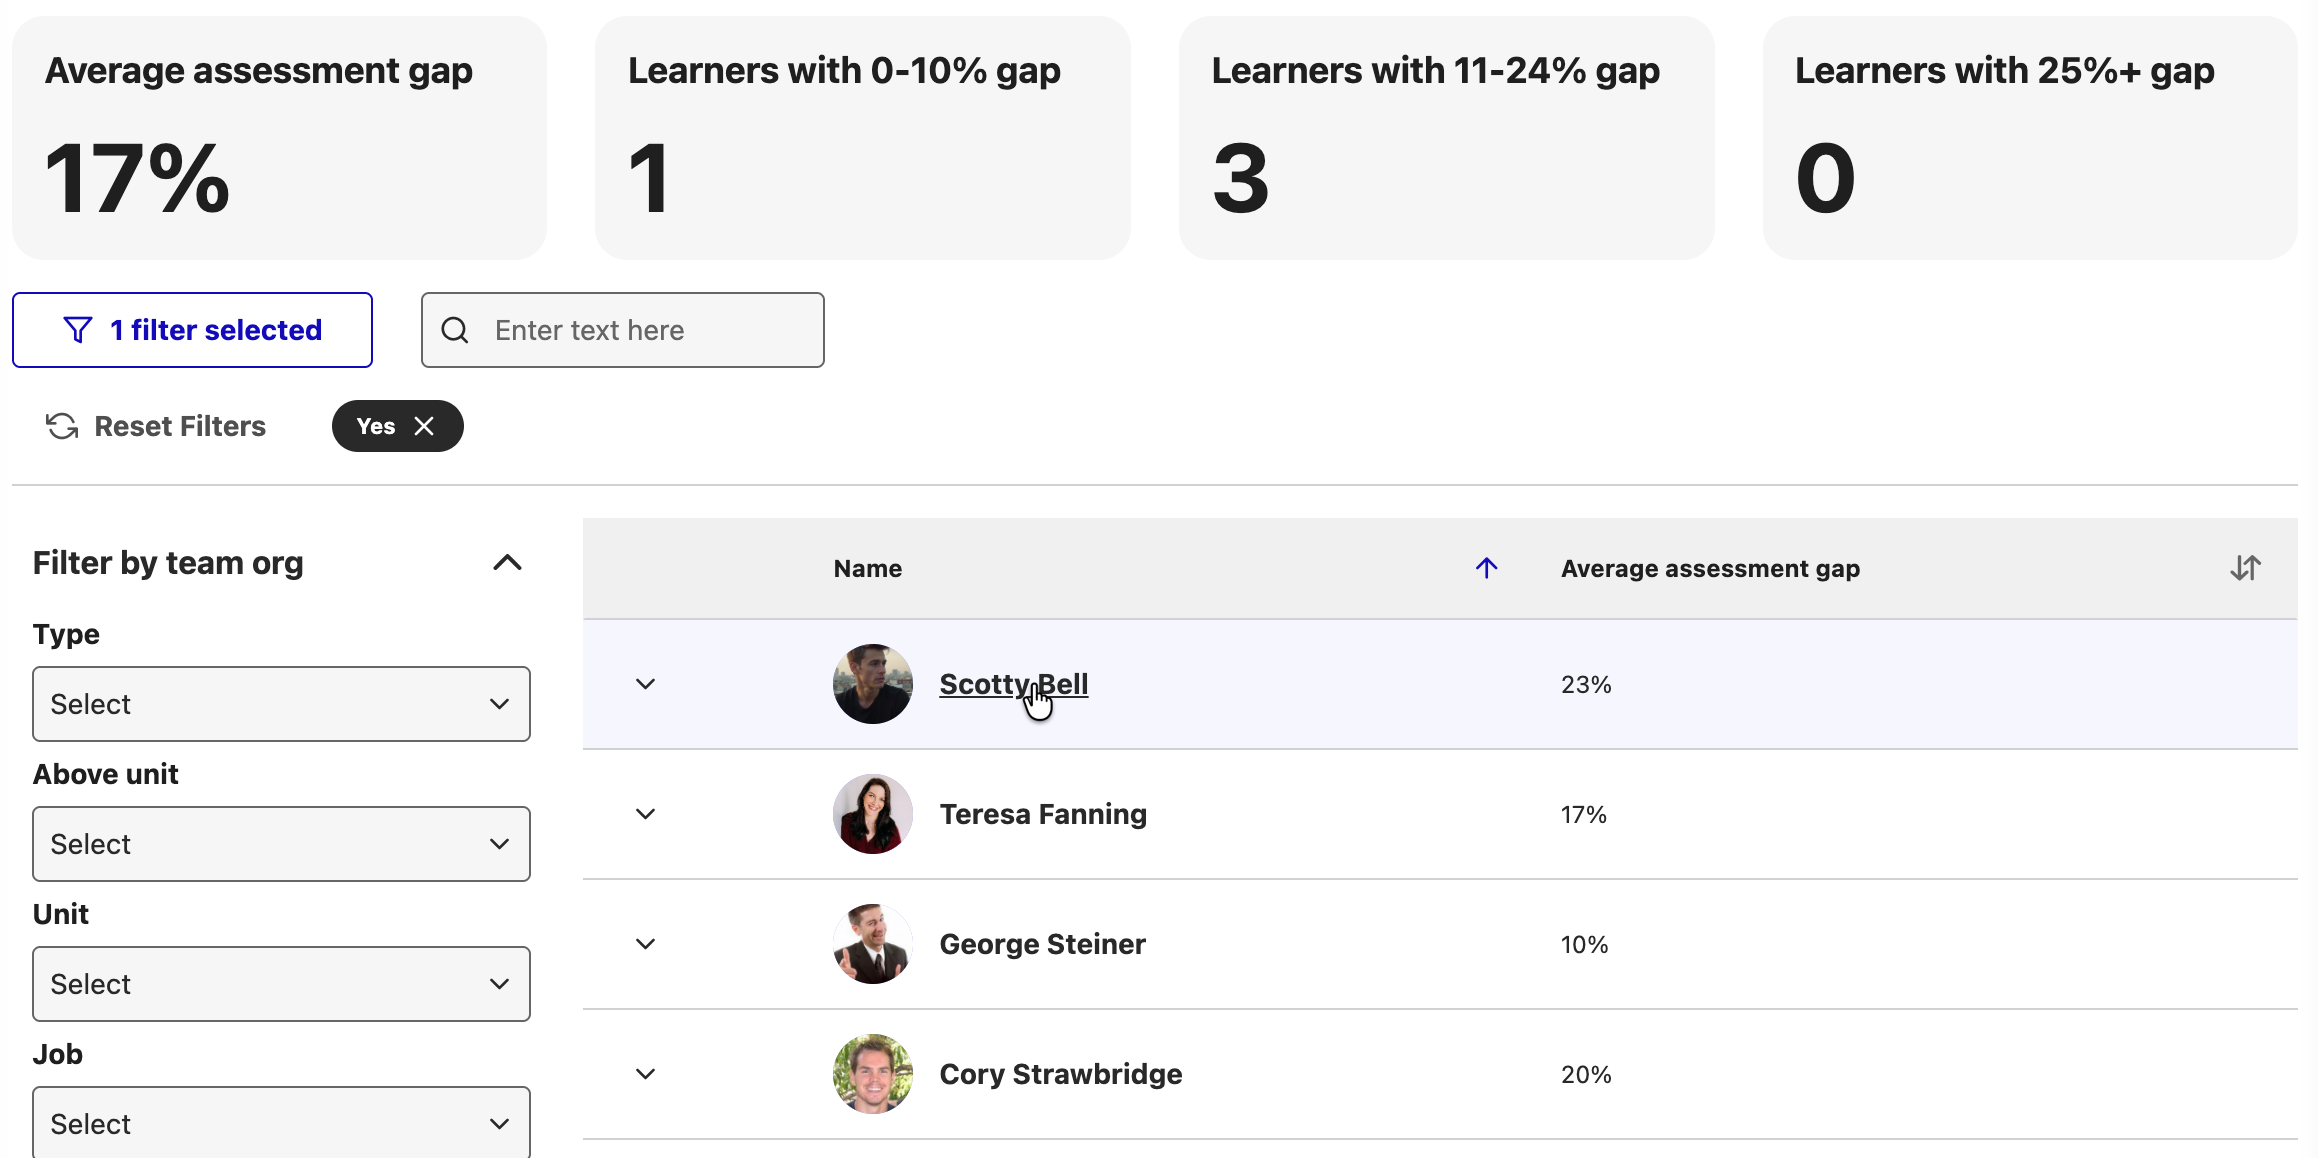Open the Type select dropdown
Image resolution: width=2318 pixels, height=1158 pixels.
click(281, 704)
